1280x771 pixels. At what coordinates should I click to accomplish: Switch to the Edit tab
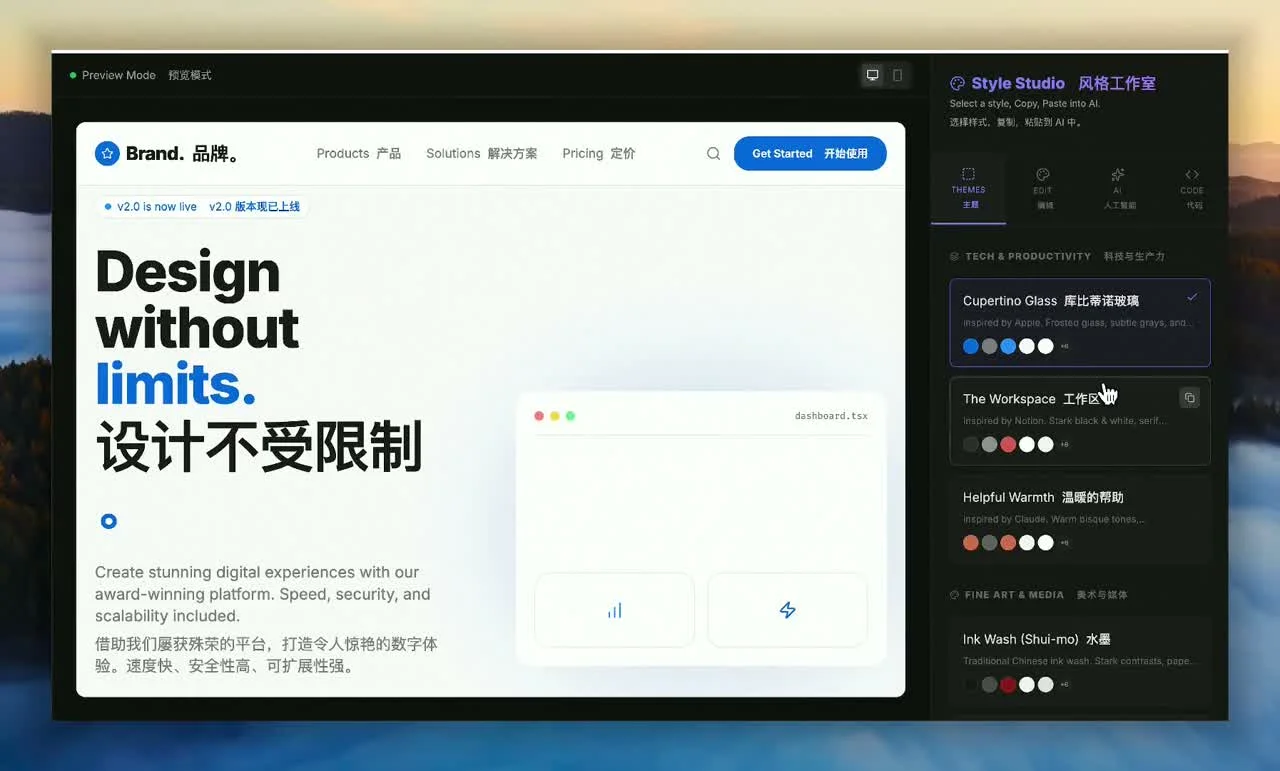pos(1043,189)
